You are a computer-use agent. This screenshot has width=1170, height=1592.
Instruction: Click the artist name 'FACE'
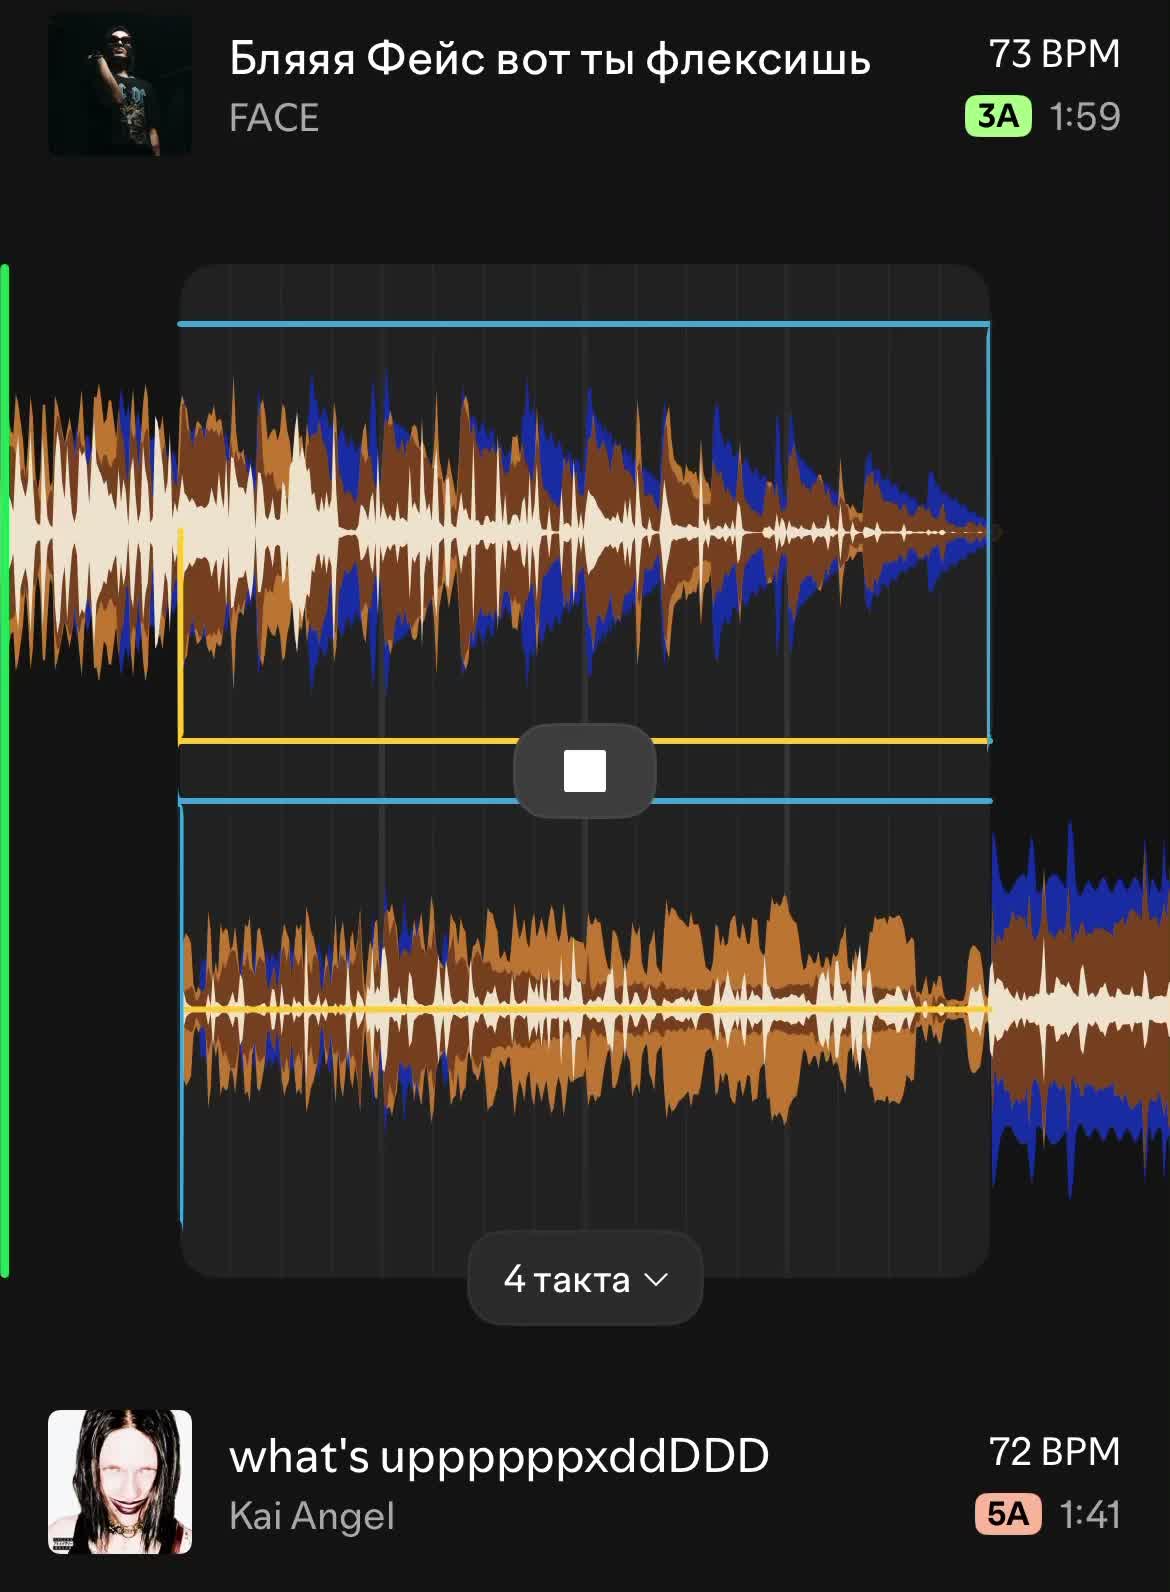pos(274,118)
